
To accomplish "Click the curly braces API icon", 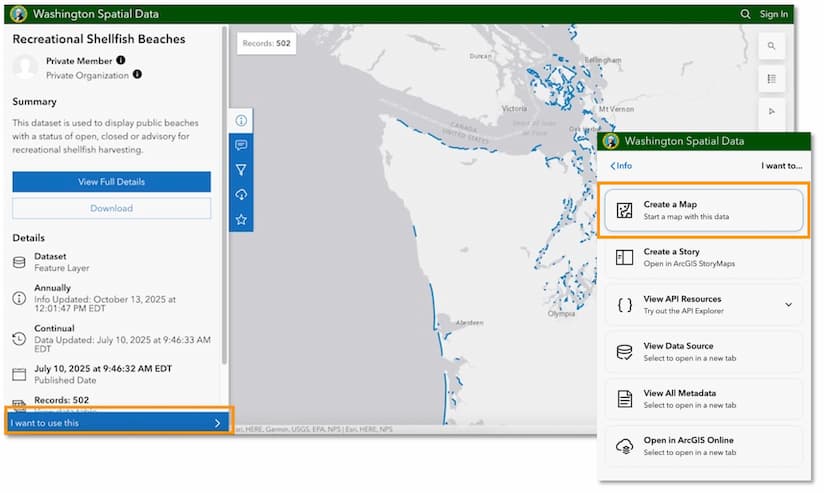I will [x=624, y=305].
